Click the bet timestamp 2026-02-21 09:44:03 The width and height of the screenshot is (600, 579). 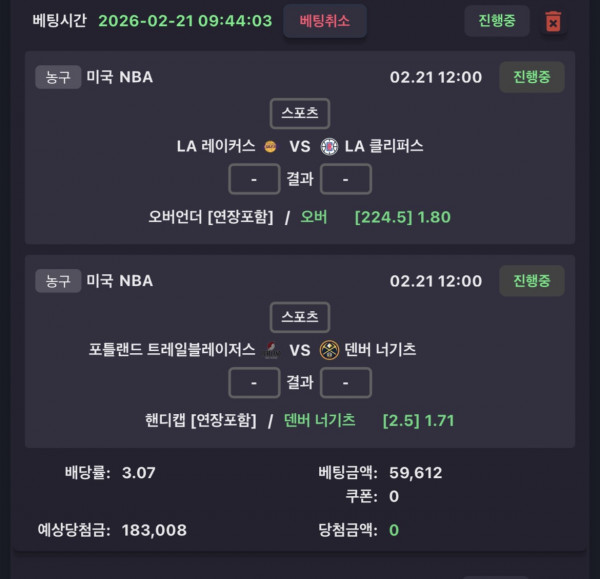(x=185, y=21)
